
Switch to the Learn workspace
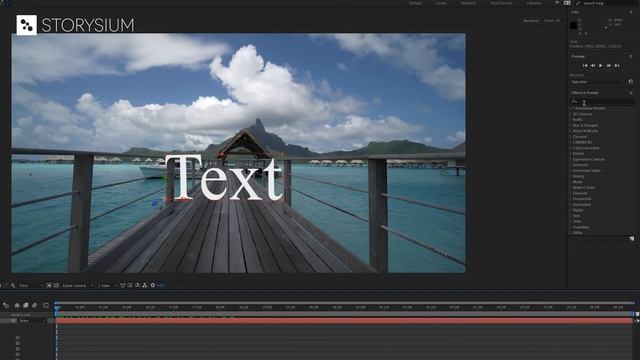[441, 3]
